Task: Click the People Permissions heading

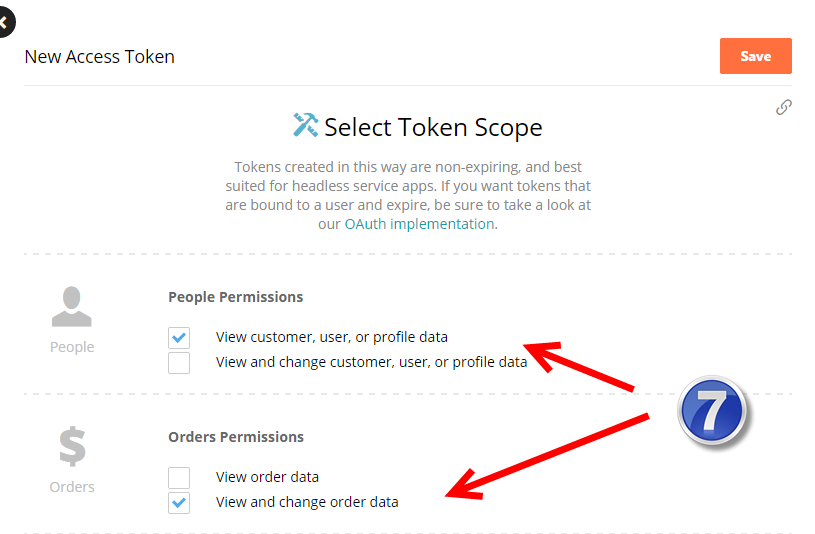Action: [x=235, y=297]
